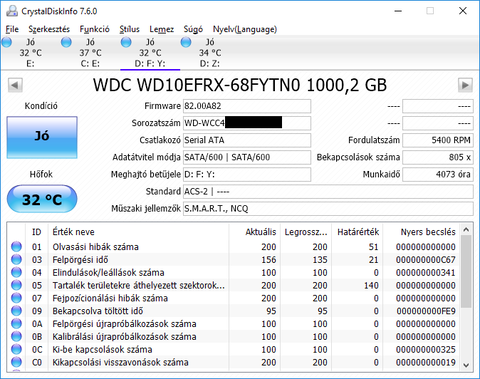Click status icon of attribute 01
Screen dimensions: 480x379
pyautogui.click(x=16, y=247)
